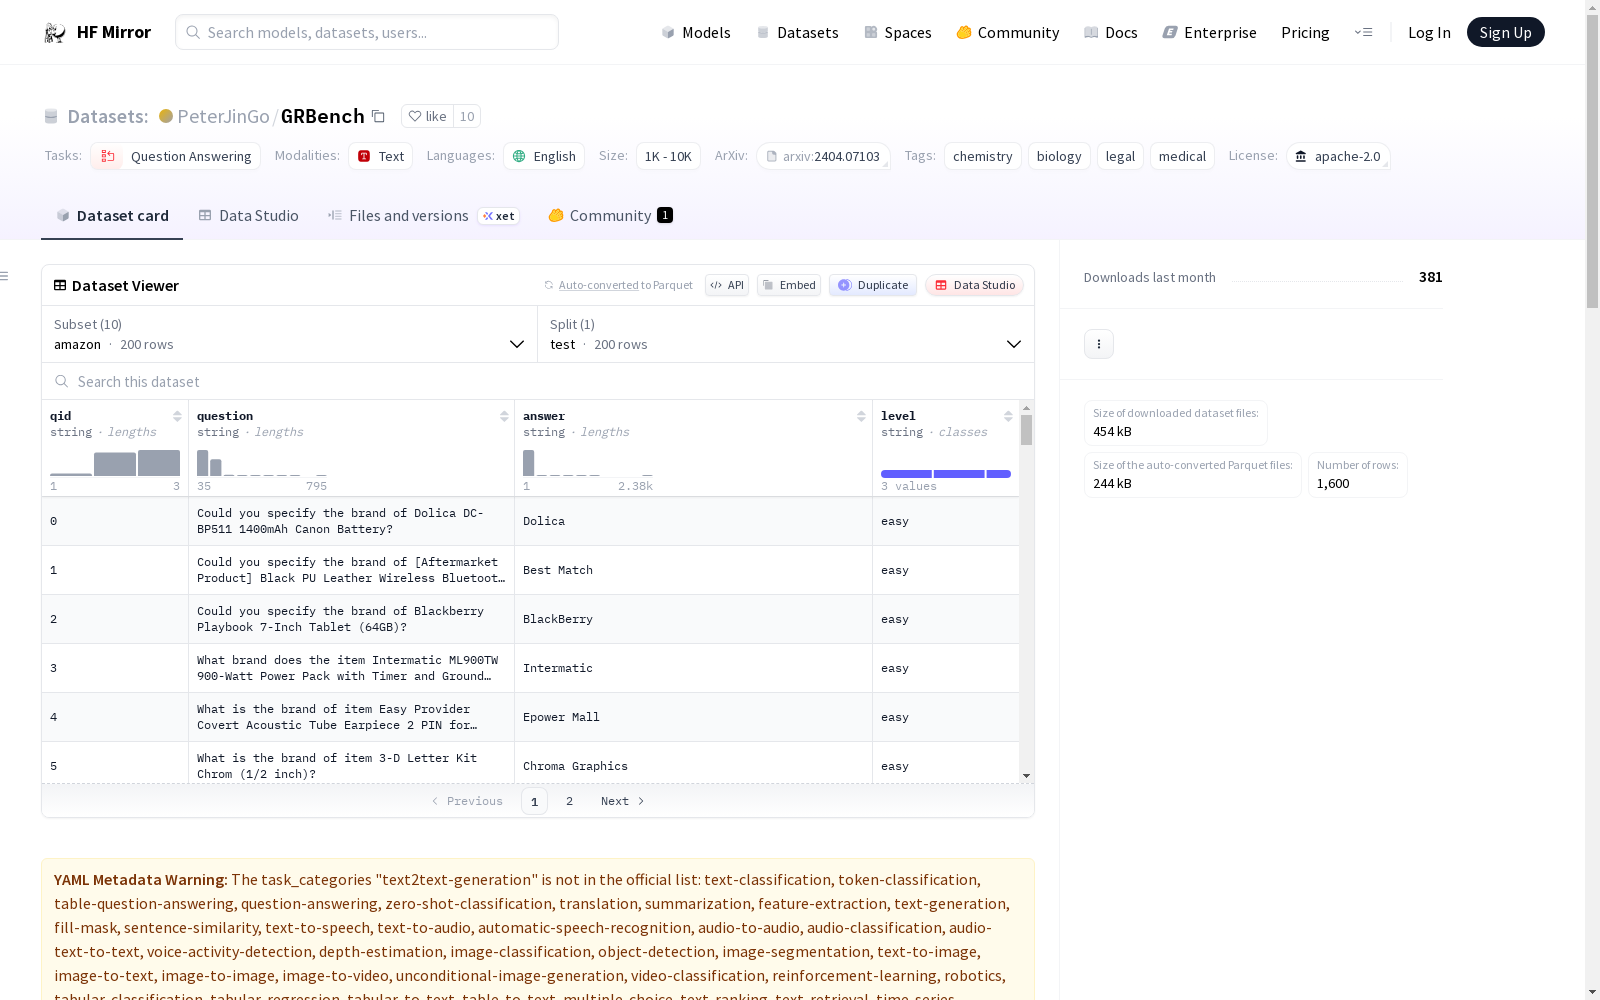
Task: Expand the Split test dropdown
Action: click(x=786, y=334)
